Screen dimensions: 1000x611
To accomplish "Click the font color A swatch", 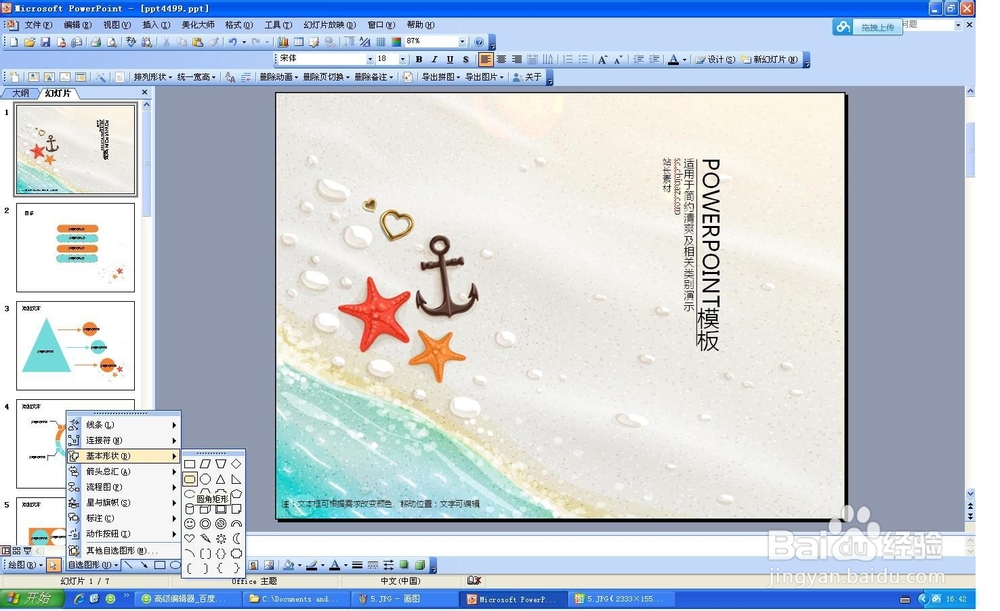I will 335,565.
